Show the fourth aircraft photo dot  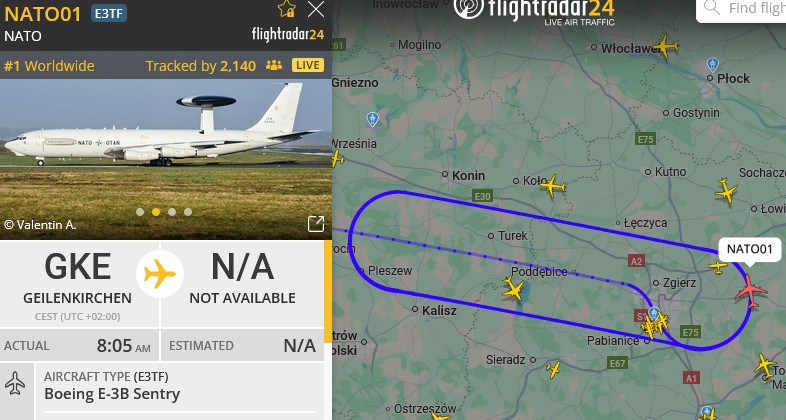click(x=188, y=212)
